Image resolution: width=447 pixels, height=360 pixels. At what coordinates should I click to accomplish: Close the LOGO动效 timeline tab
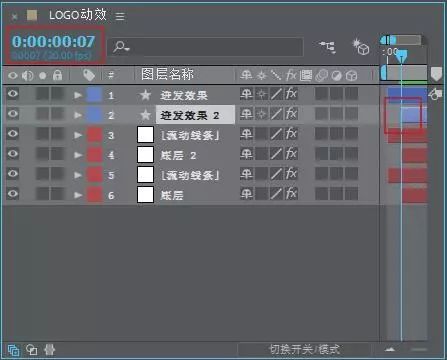click(14, 16)
